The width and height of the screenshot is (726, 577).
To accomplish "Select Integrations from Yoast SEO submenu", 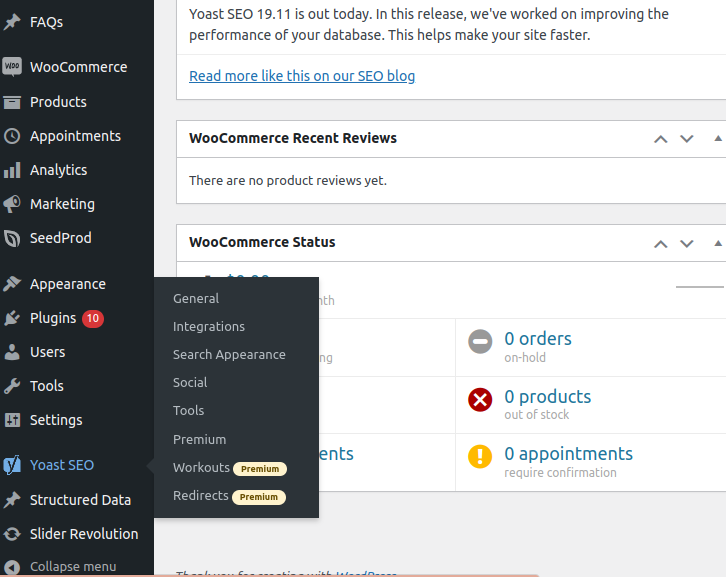I will (x=208, y=327).
